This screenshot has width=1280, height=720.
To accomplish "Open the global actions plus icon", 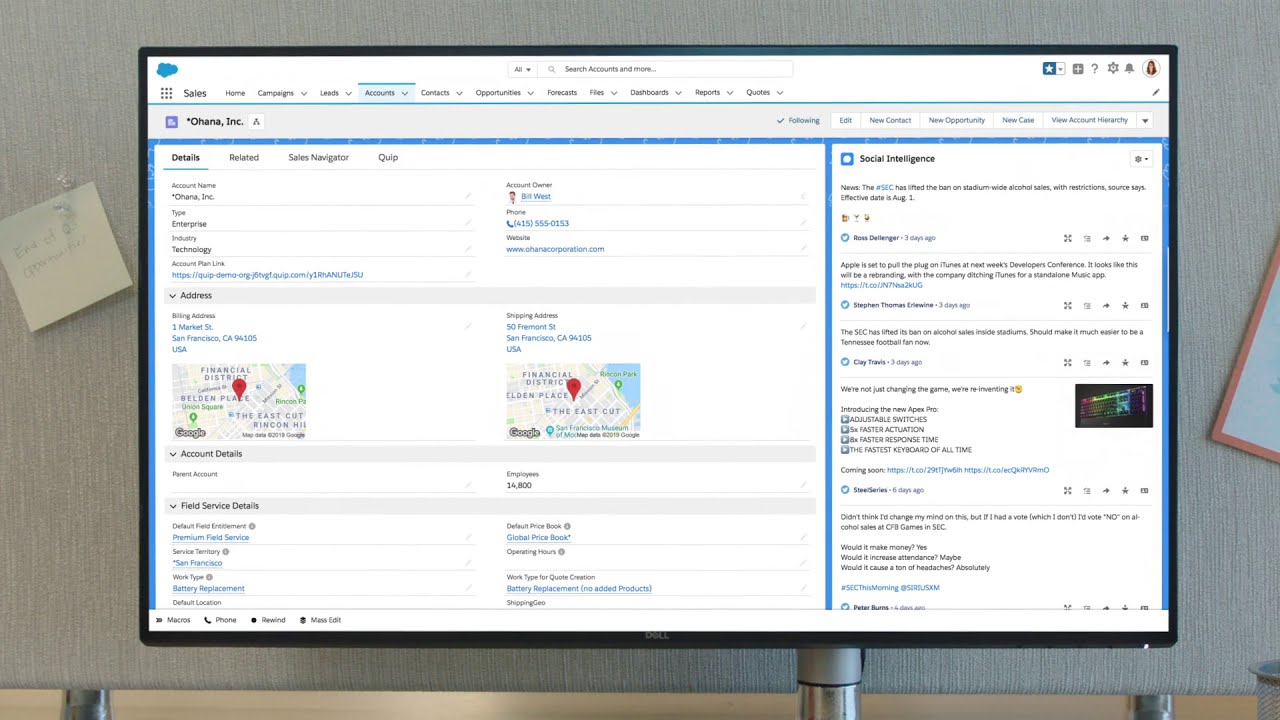I will 1078,69.
